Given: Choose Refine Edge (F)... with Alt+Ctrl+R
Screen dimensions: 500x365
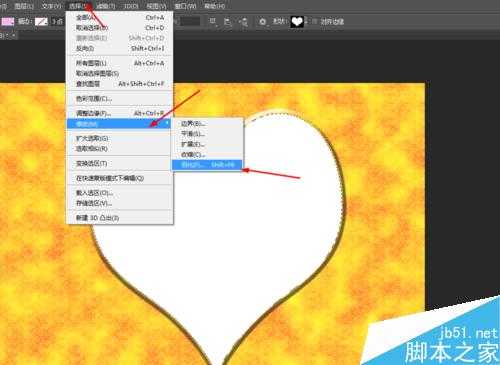Looking at the screenshot, I should (120, 113).
